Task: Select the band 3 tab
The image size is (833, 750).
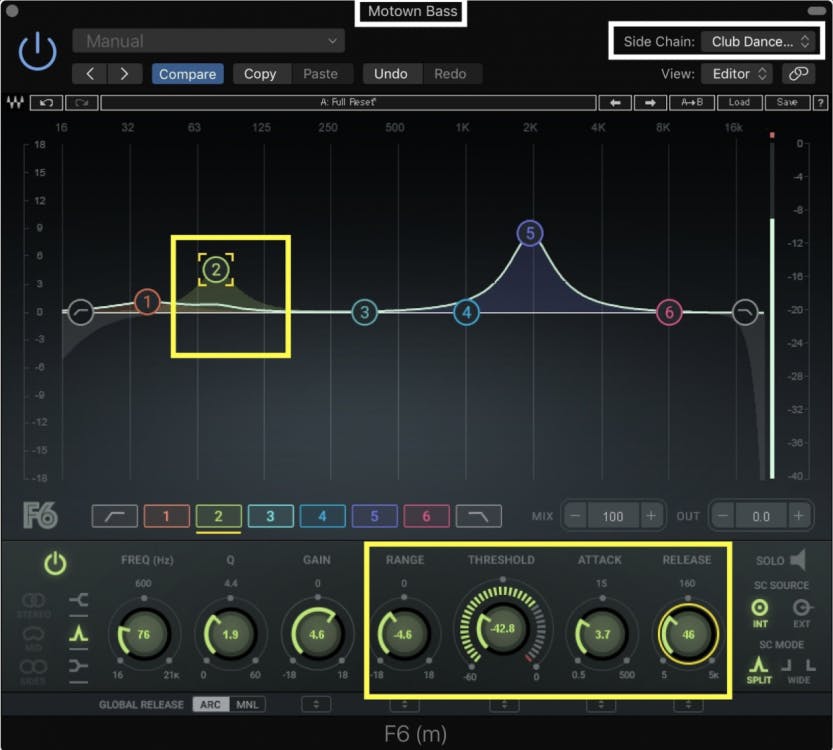Action: [270, 516]
